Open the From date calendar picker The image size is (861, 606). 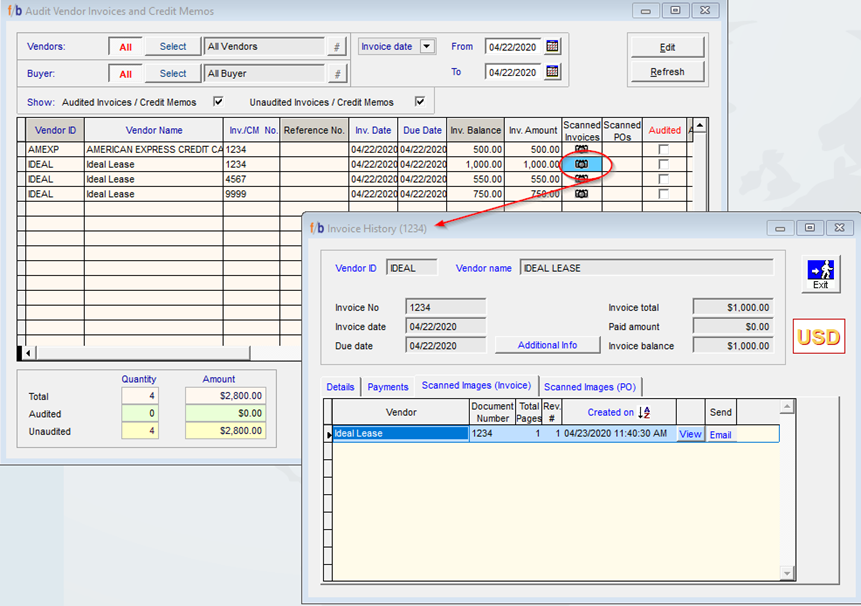pyautogui.click(x=552, y=46)
